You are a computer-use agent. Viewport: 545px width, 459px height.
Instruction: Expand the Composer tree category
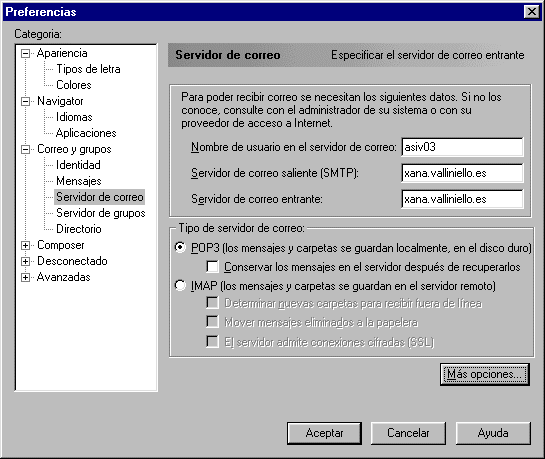[25, 245]
